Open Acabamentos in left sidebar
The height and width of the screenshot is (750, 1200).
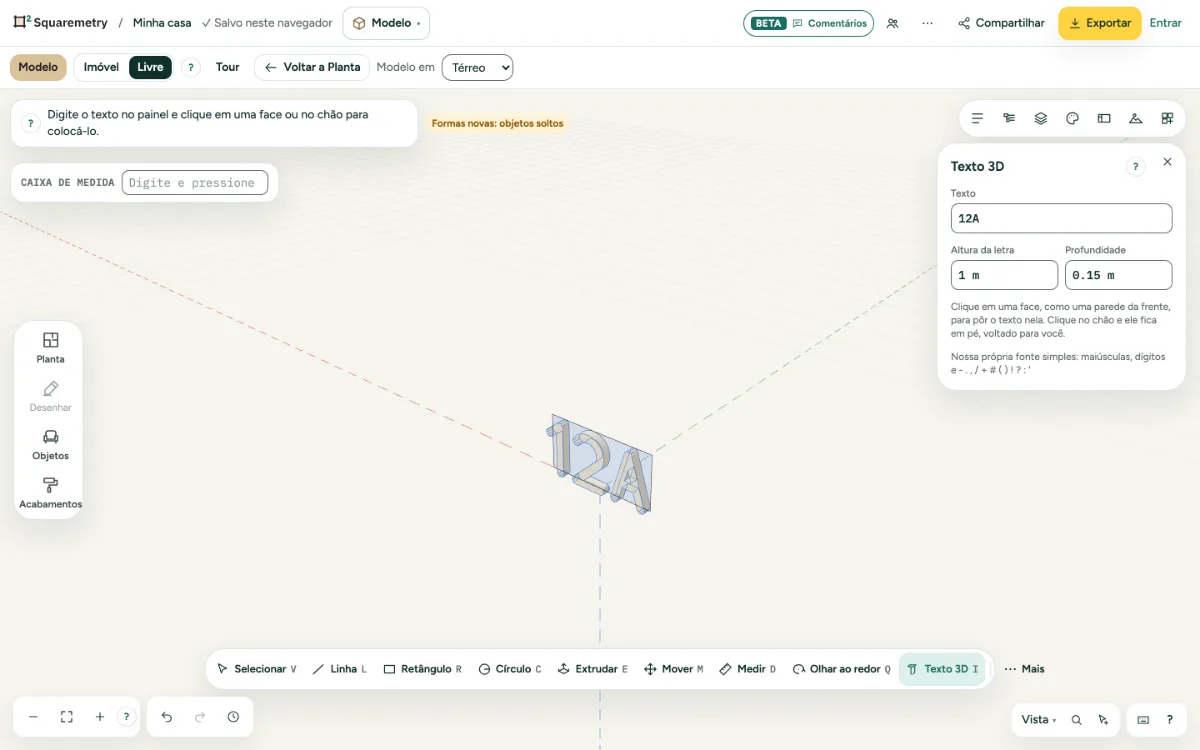coord(50,493)
